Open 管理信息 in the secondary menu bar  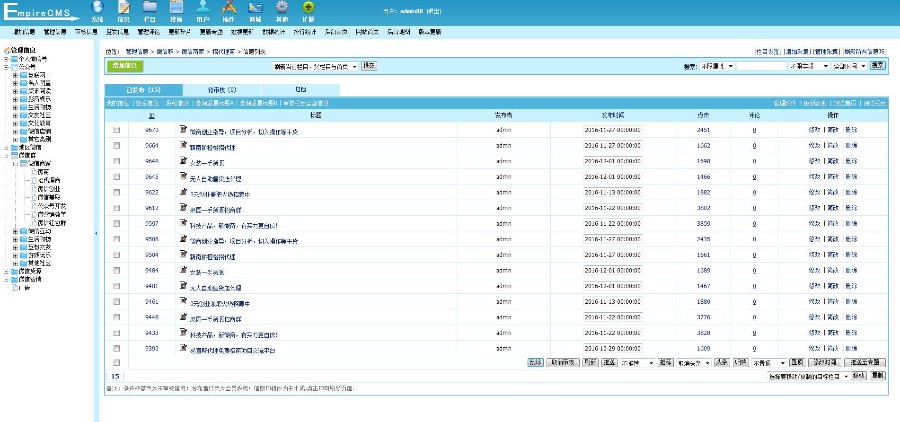[x=55, y=32]
